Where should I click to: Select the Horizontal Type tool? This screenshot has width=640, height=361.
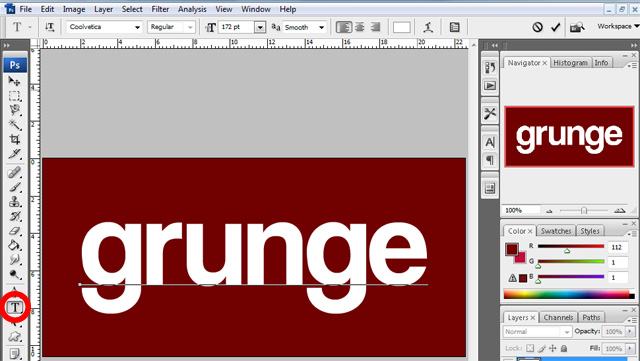(15, 307)
